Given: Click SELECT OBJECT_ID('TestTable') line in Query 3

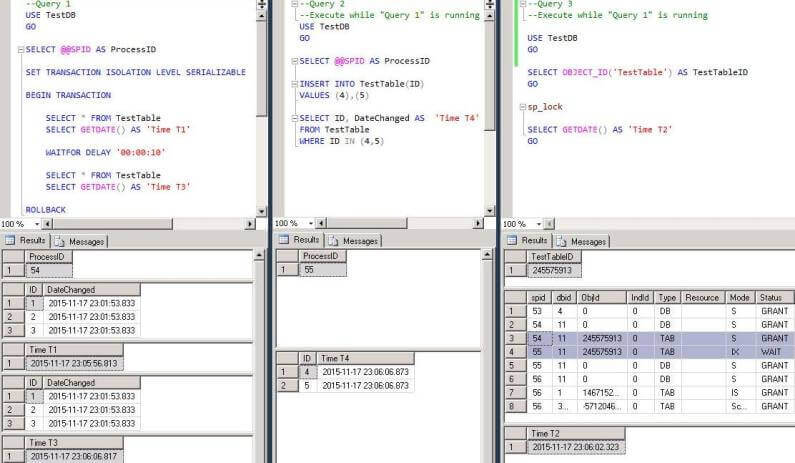Looking at the screenshot, I should pyautogui.click(x=637, y=73).
